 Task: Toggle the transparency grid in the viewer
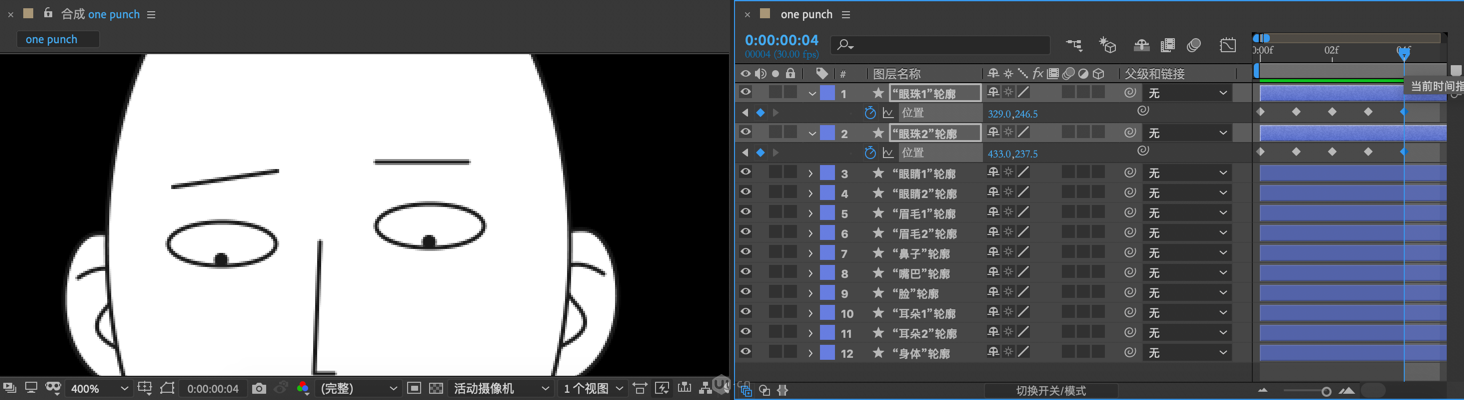436,388
